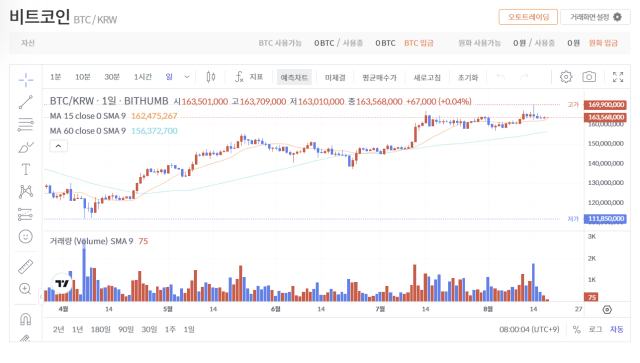Image resolution: width=640 pixels, height=363 pixels.
Task: Take a chart snapshot with camera icon
Action: tap(589, 77)
